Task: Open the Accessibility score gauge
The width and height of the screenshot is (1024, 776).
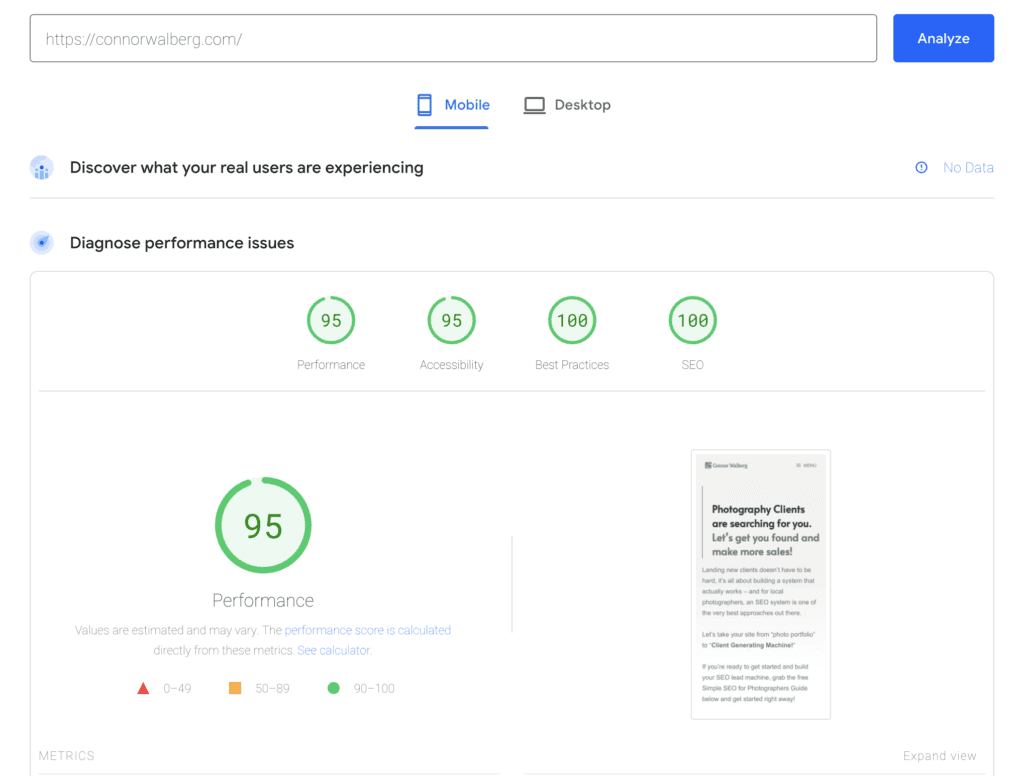Action: pos(451,320)
